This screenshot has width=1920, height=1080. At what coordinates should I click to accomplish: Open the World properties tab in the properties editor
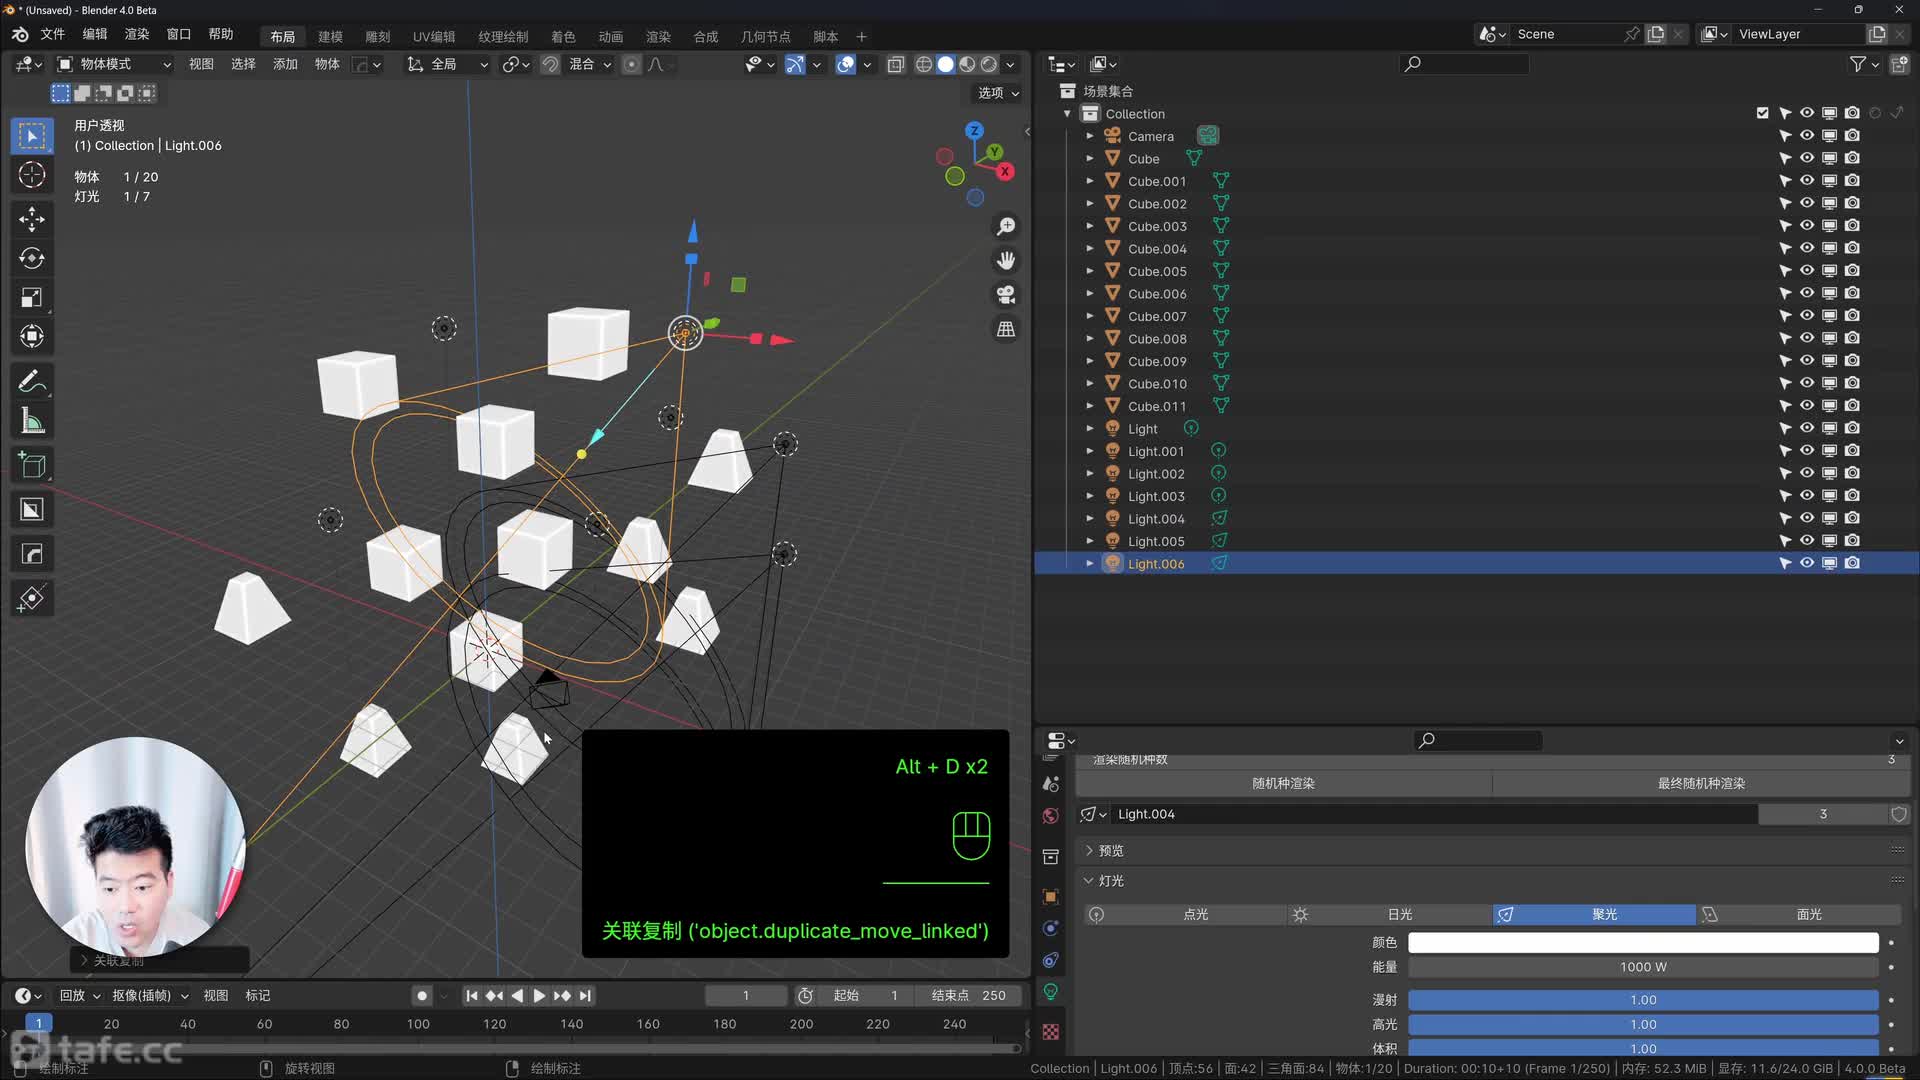tap(1050, 815)
